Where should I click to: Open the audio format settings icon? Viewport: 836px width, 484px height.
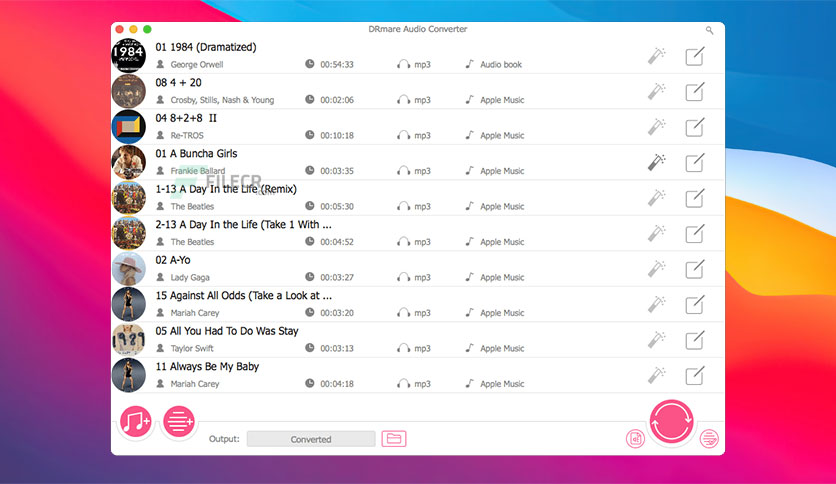click(635, 439)
